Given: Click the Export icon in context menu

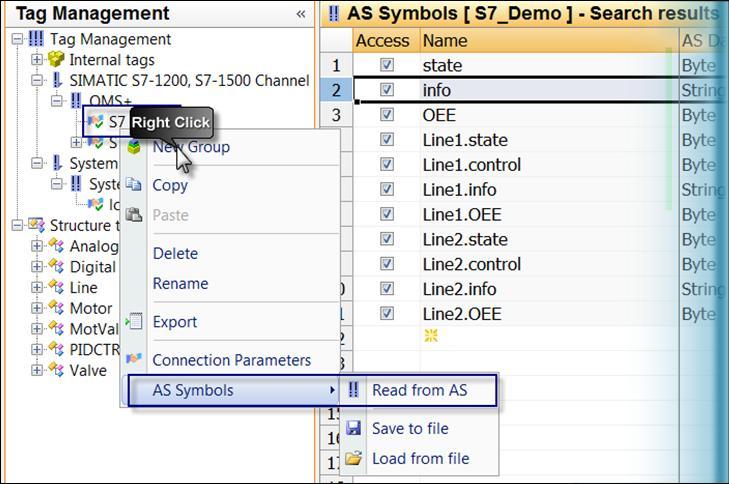Looking at the screenshot, I should point(134,321).
